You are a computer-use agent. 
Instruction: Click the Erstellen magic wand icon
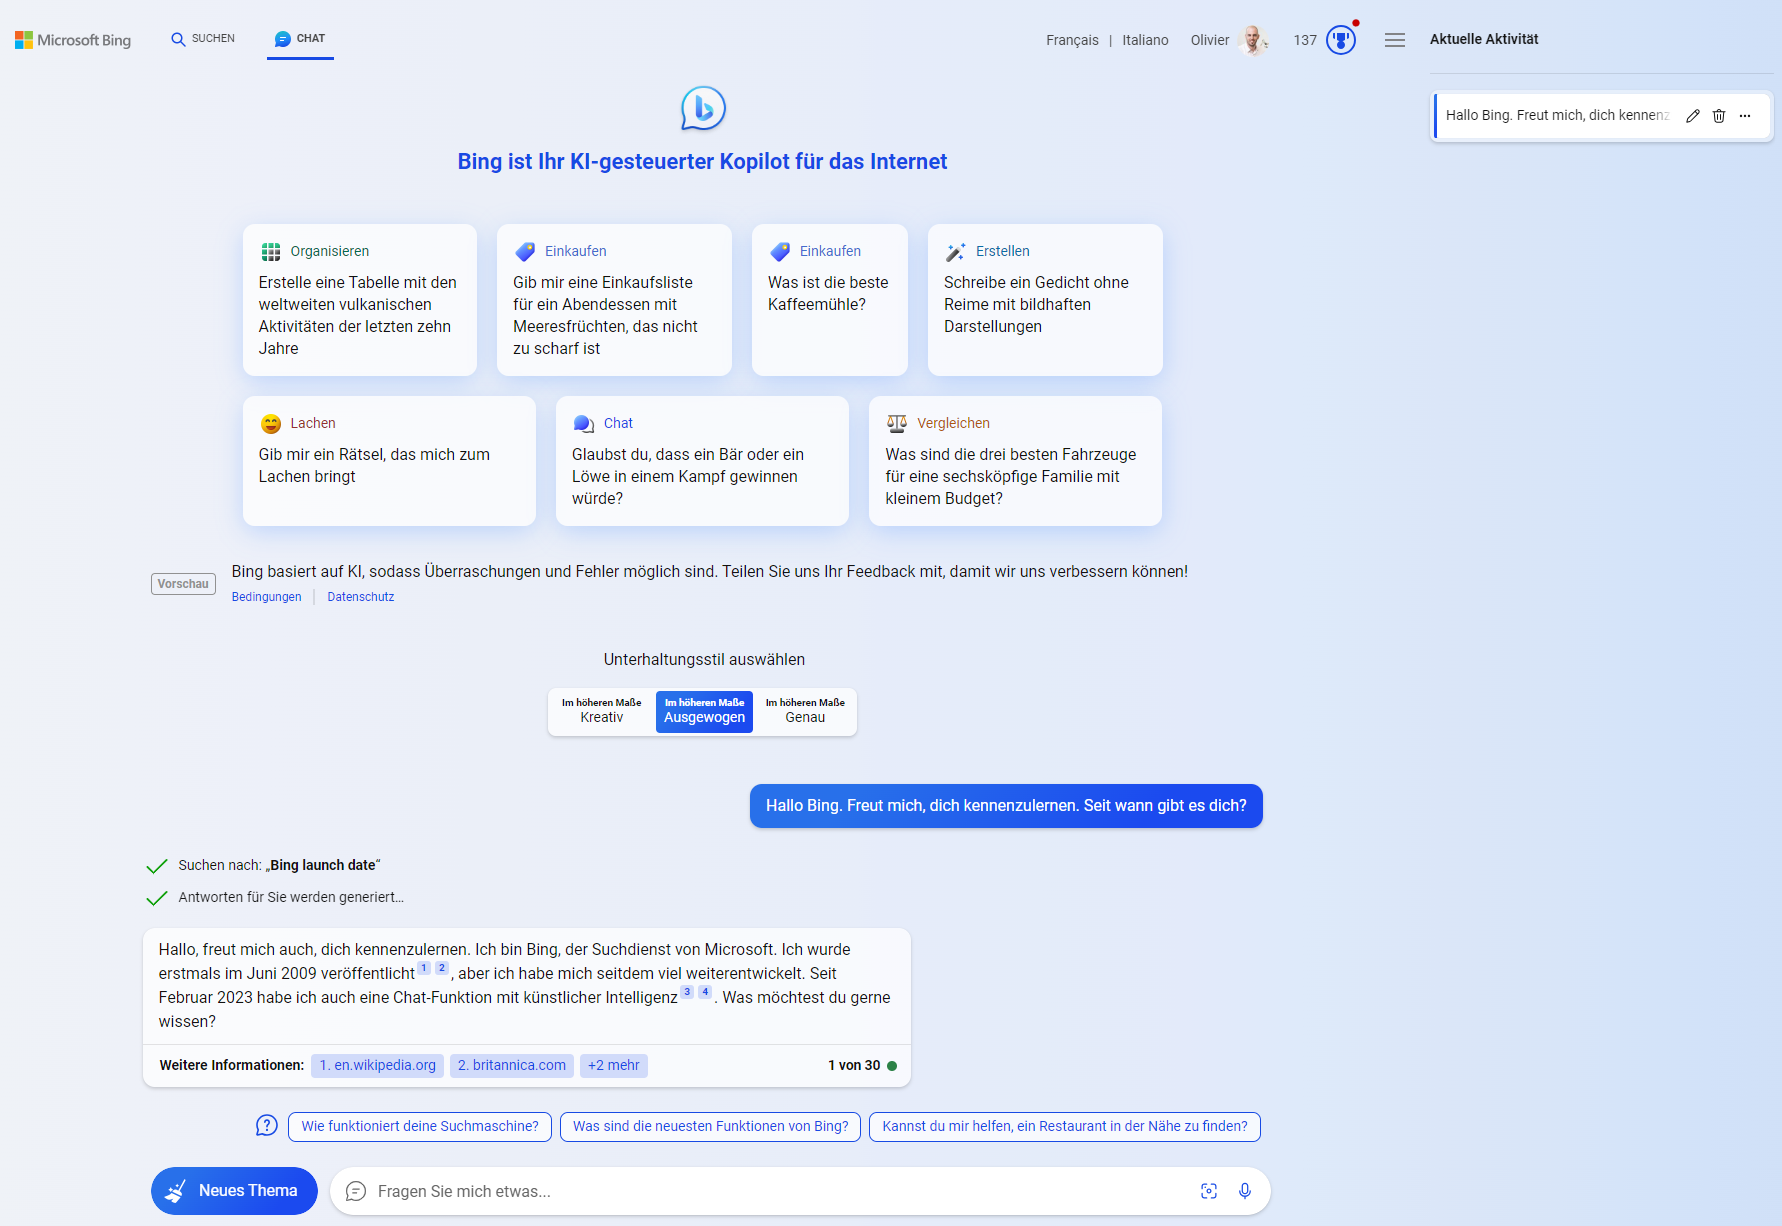click(956, 252)
